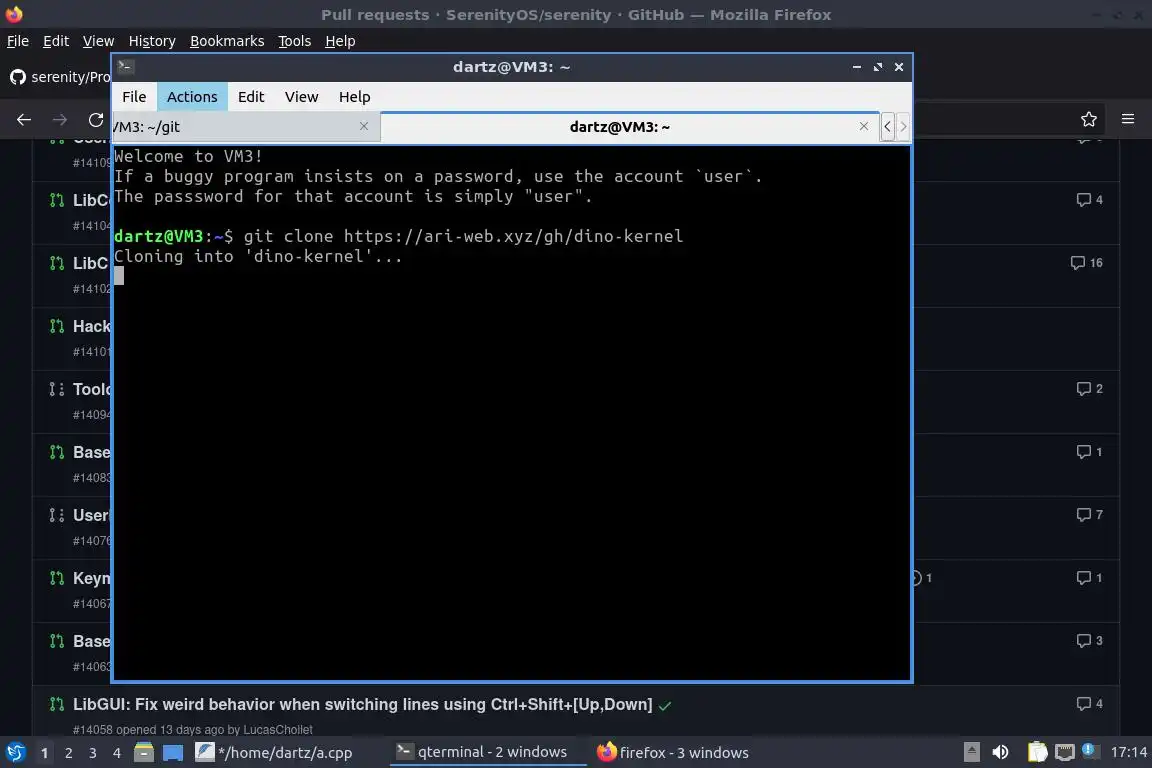The image size is (1152, 768).
Task: Close the ~/git terminal tab
Action: tap(364, 126)
